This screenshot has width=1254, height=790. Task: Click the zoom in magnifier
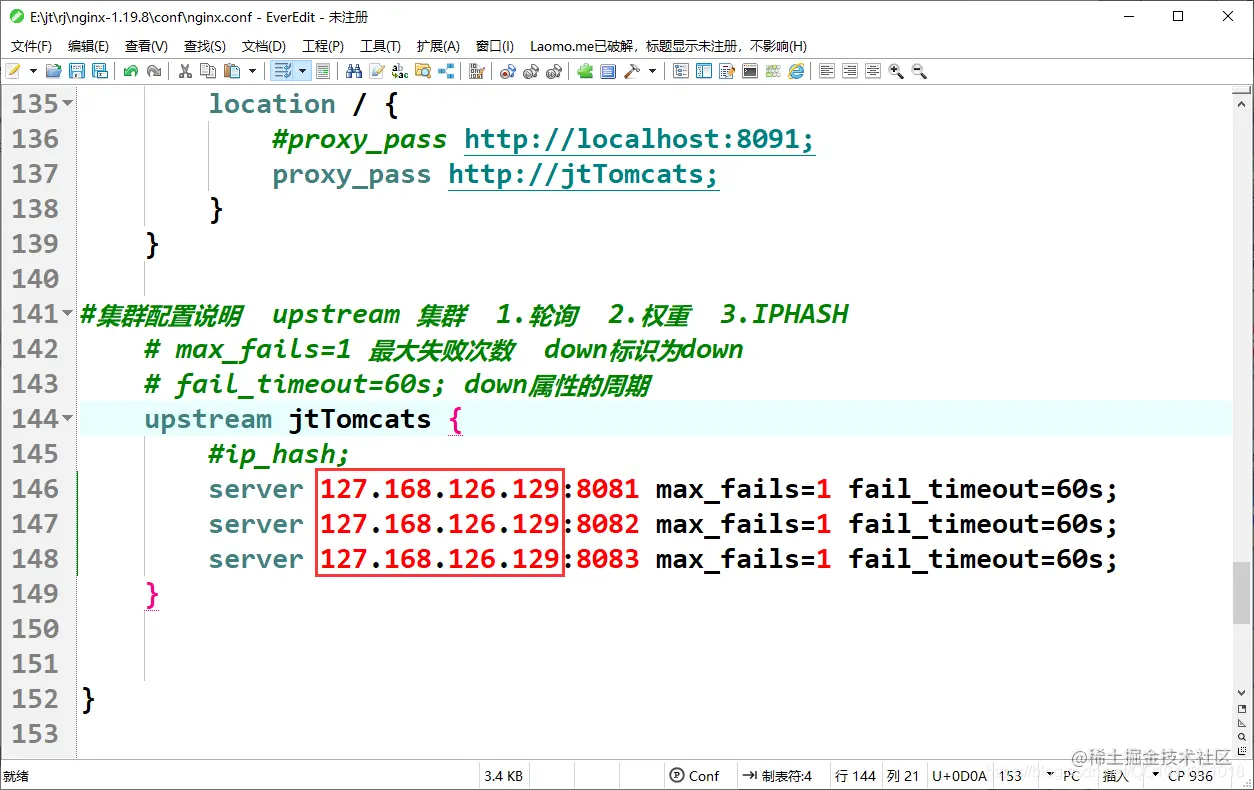tap(896, 71)
